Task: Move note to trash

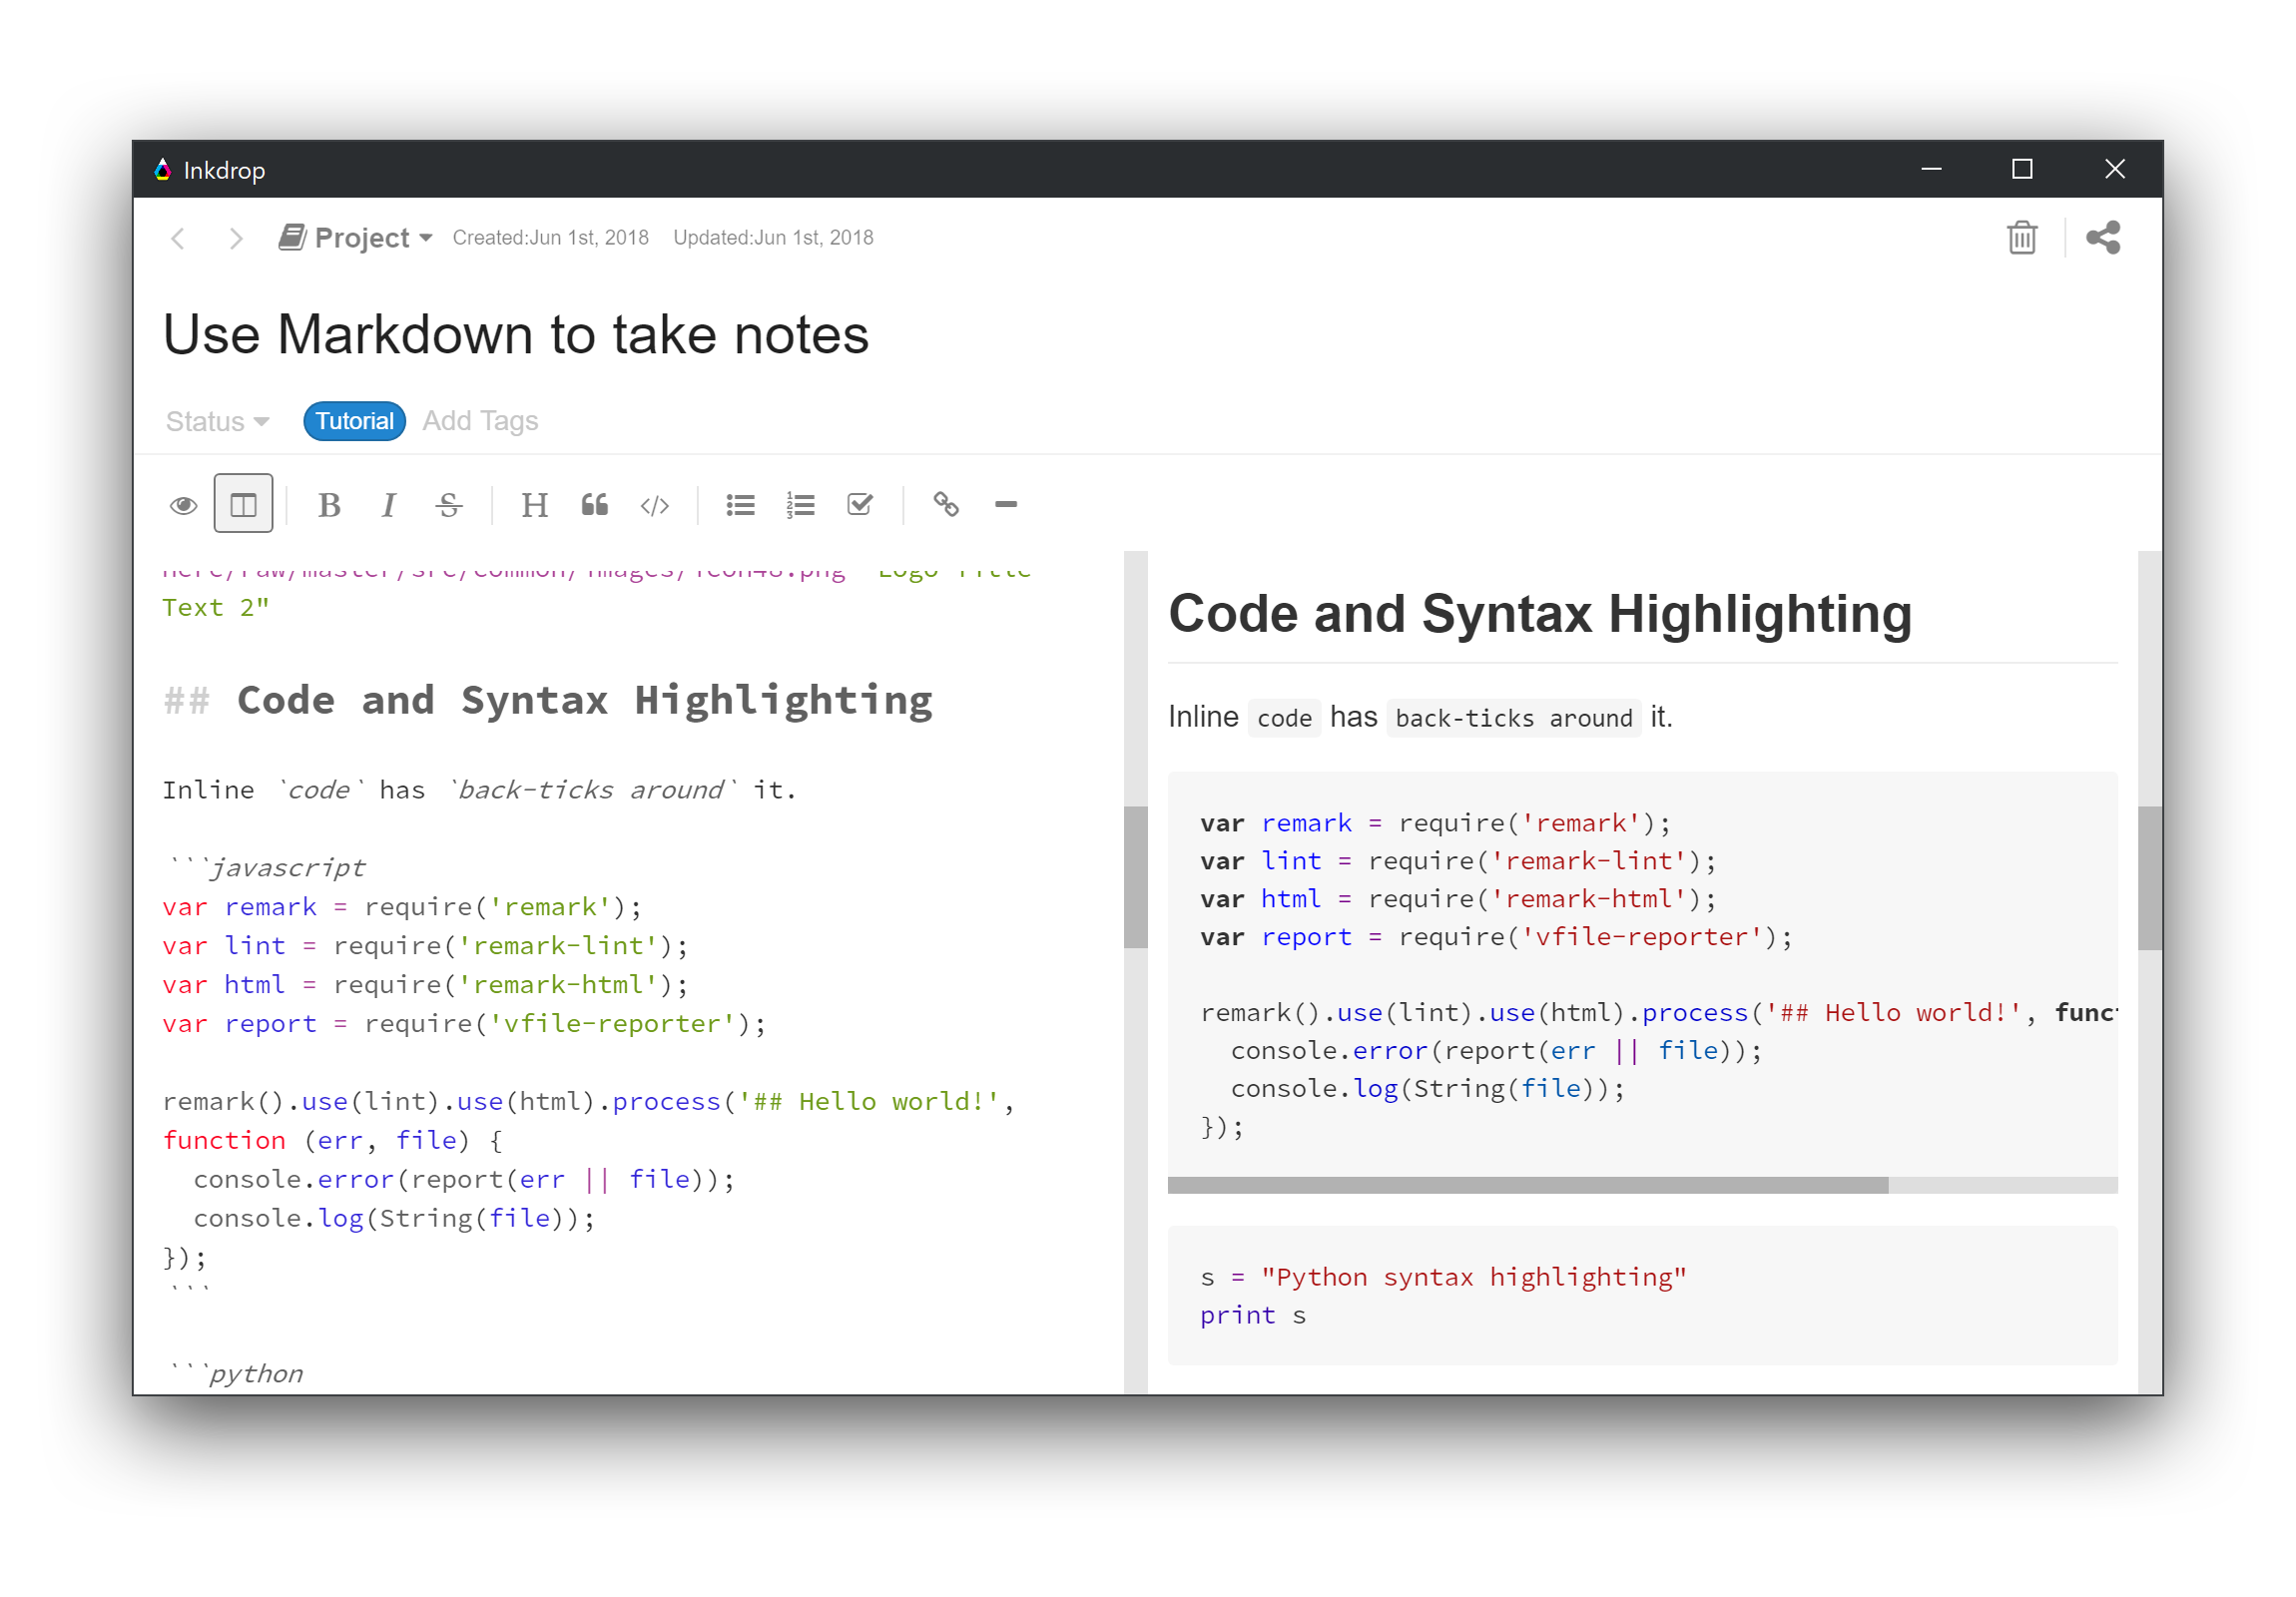Action: tap(2022, 238)
